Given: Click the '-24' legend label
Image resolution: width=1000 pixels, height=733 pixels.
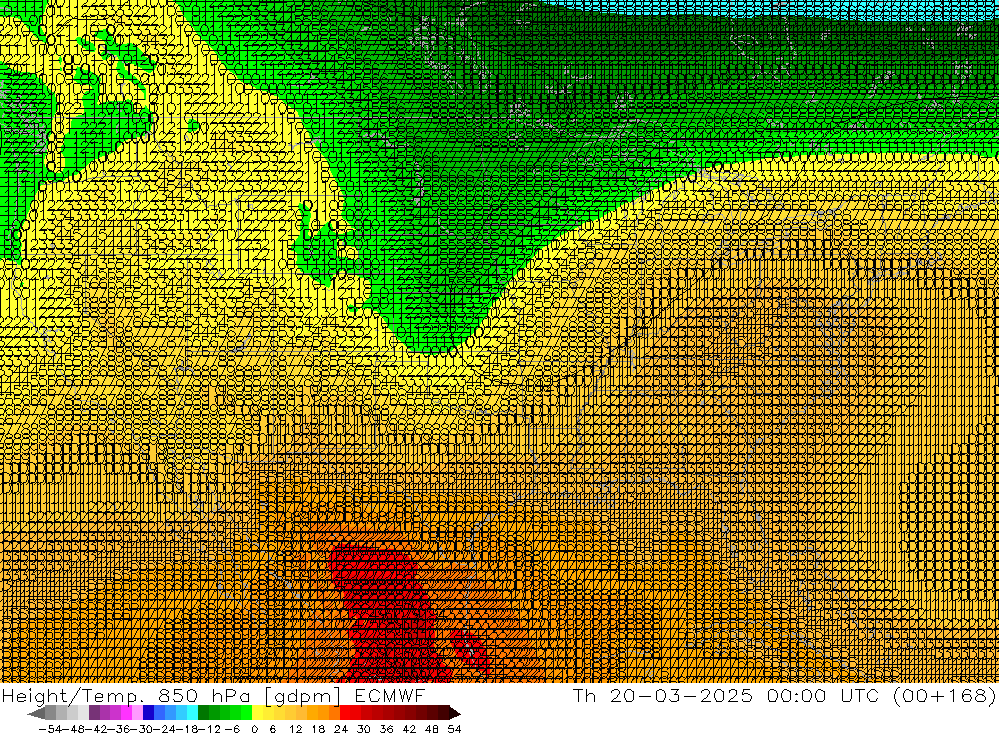Looking at the screenshot, I should point(165,729).
